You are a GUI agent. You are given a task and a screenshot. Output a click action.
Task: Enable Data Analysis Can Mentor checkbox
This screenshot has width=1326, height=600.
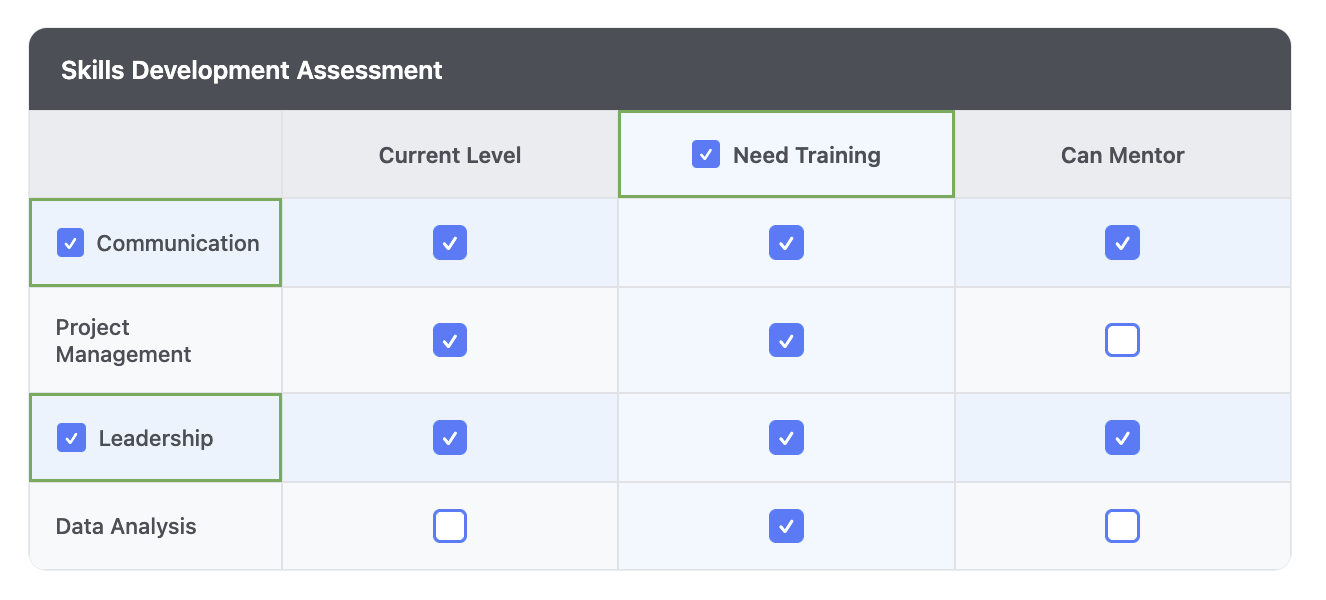[x=1122, y=526]
